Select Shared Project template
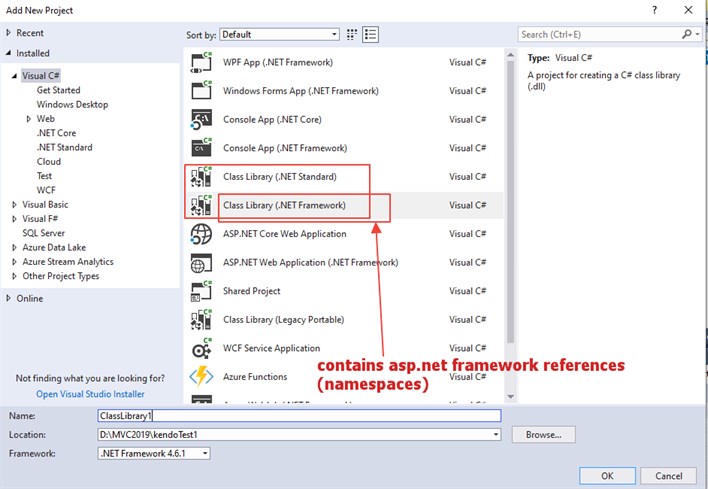The height and width of the screenshot is (489, 708). click(344, 291)
